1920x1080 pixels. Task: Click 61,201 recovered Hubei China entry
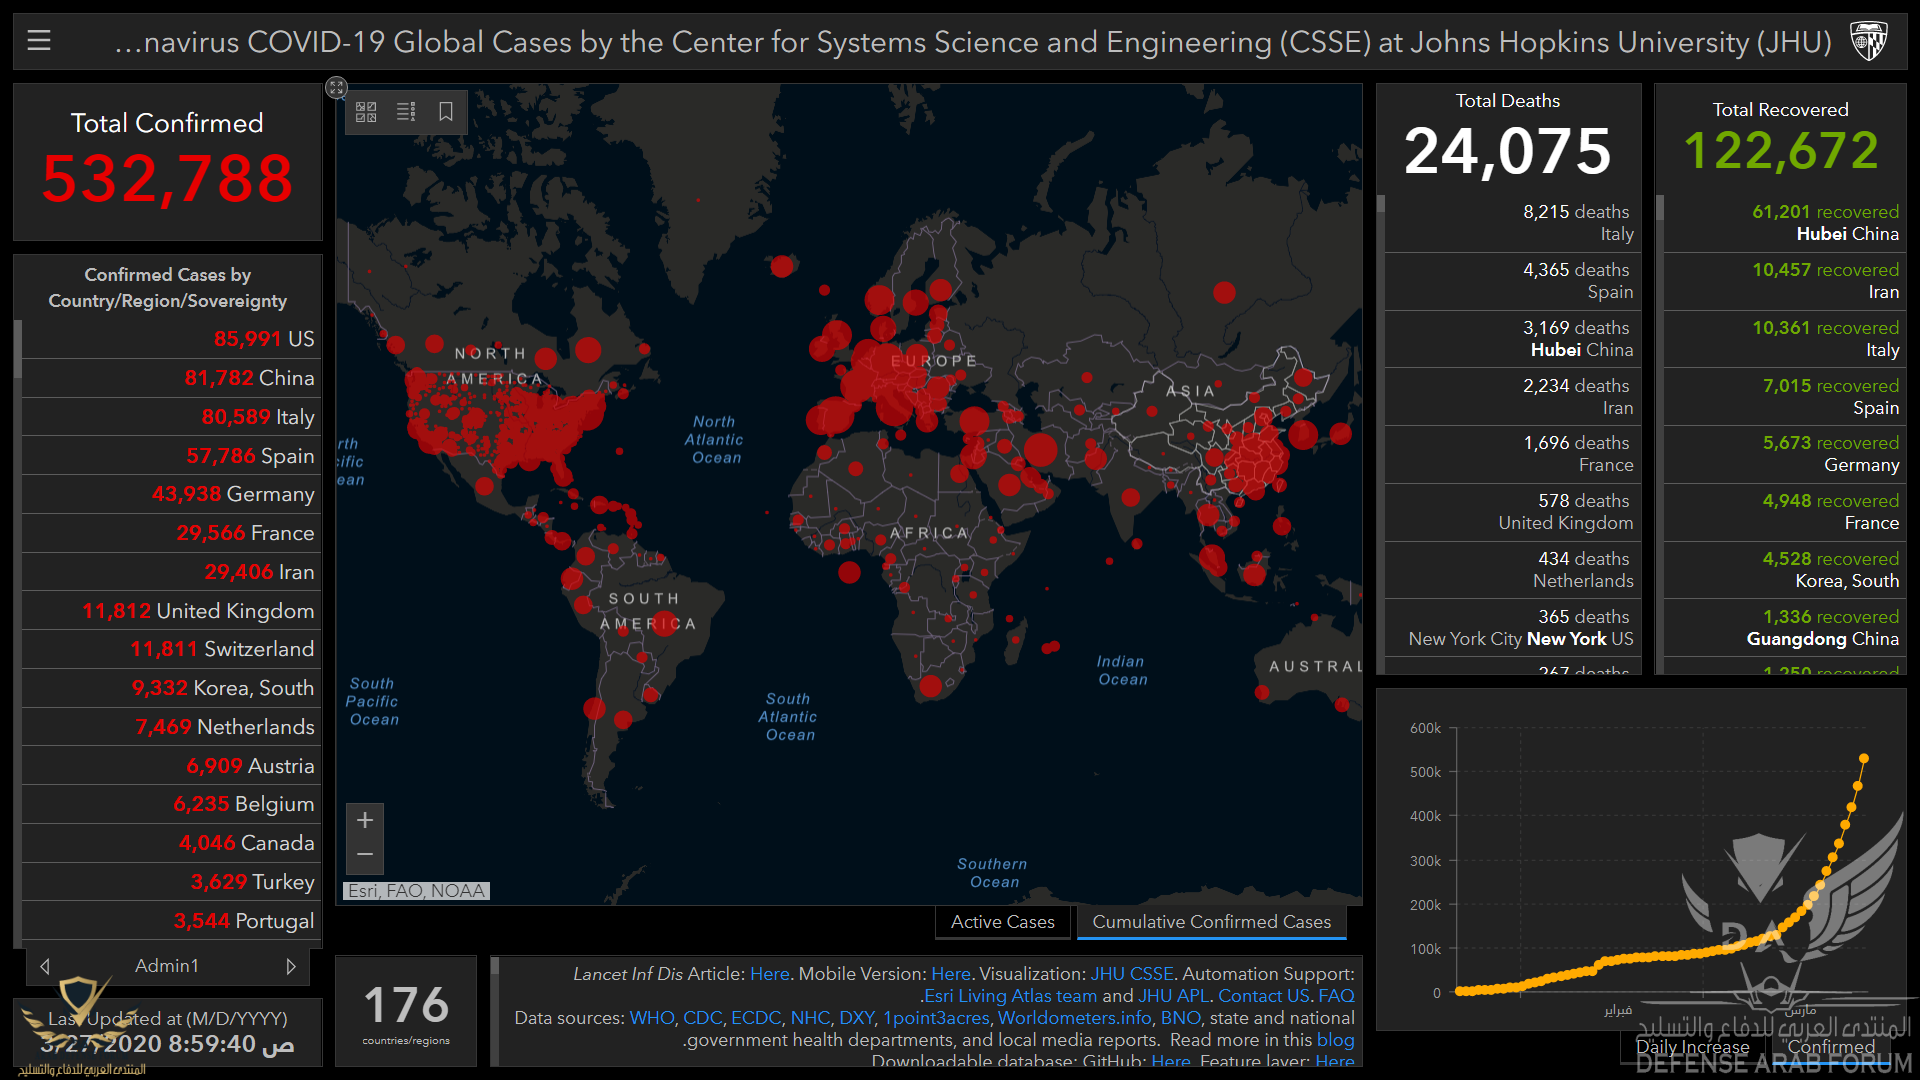[1784, 223]
